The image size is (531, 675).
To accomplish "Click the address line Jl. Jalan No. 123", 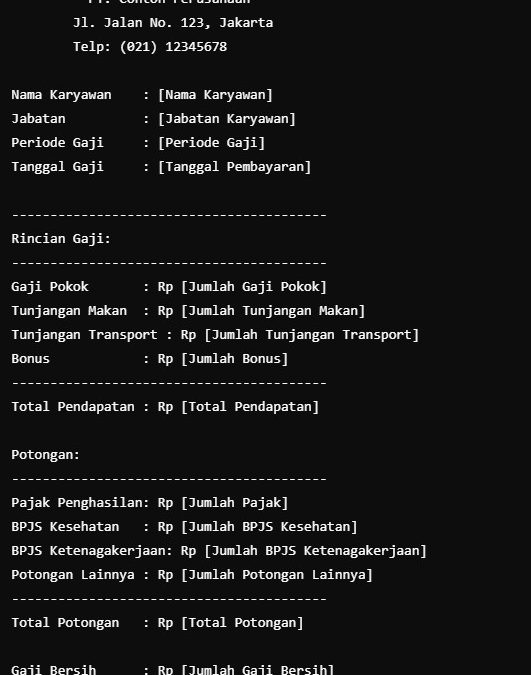I will pos(173,23).
